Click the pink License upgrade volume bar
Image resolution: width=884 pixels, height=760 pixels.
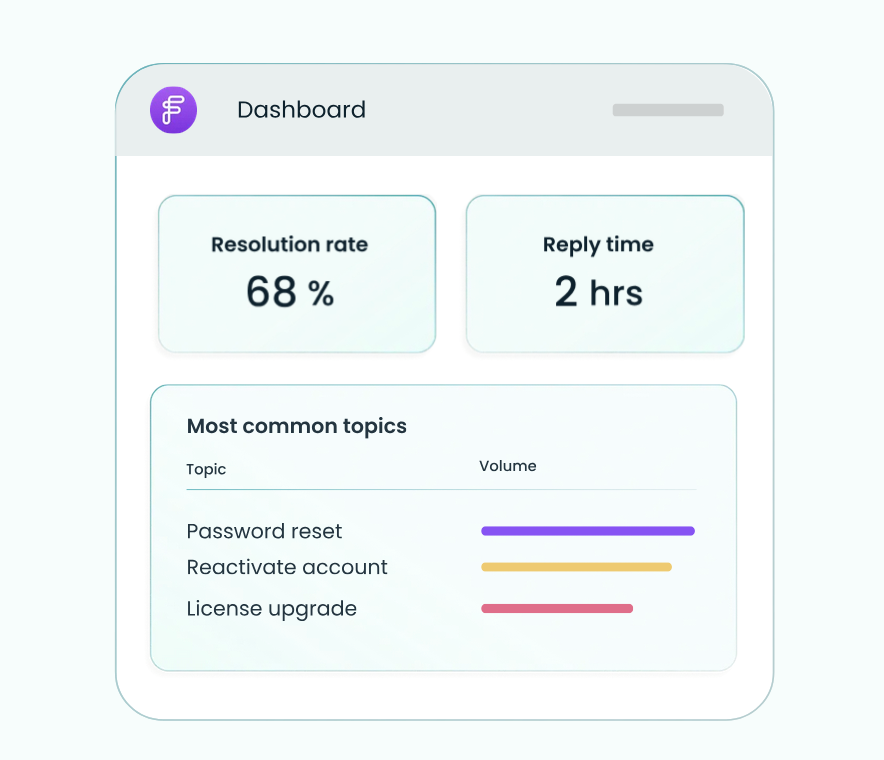(557, 608)
